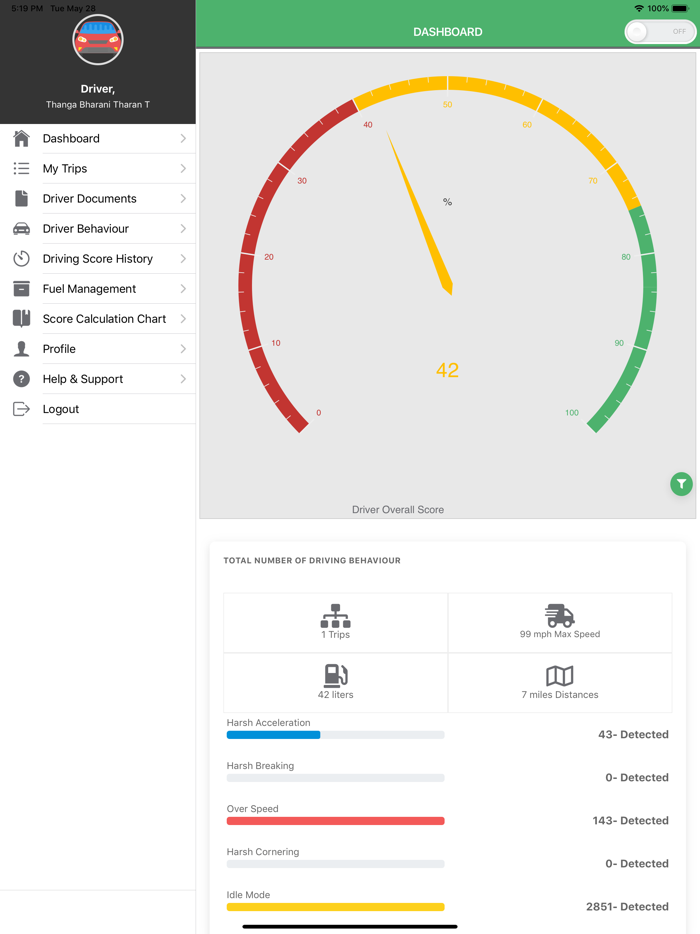
Task: Select the Help & Support label
Action: (83, 379)
